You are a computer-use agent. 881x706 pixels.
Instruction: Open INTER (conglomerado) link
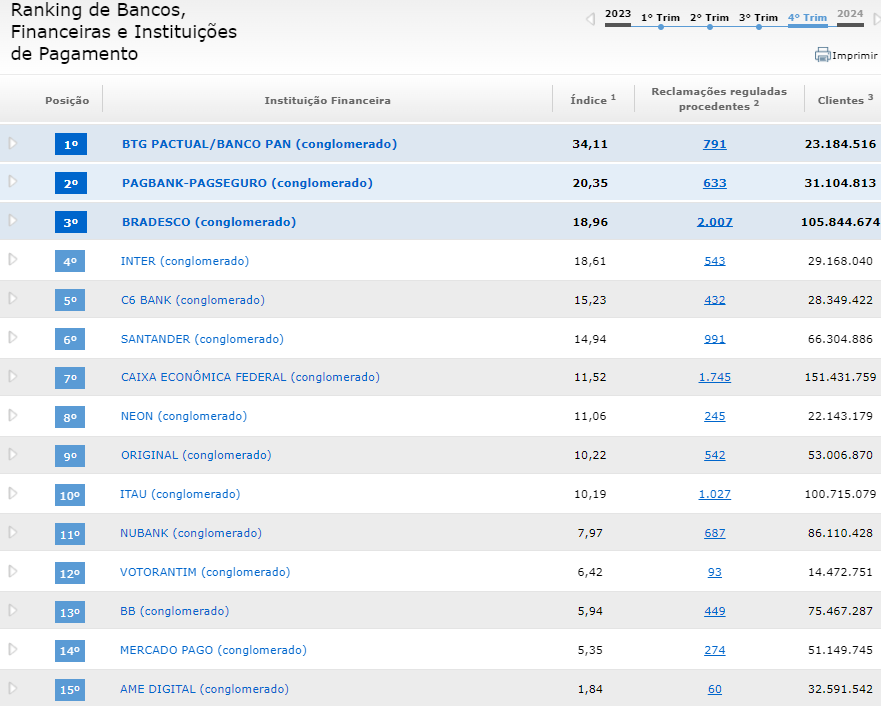185,261
